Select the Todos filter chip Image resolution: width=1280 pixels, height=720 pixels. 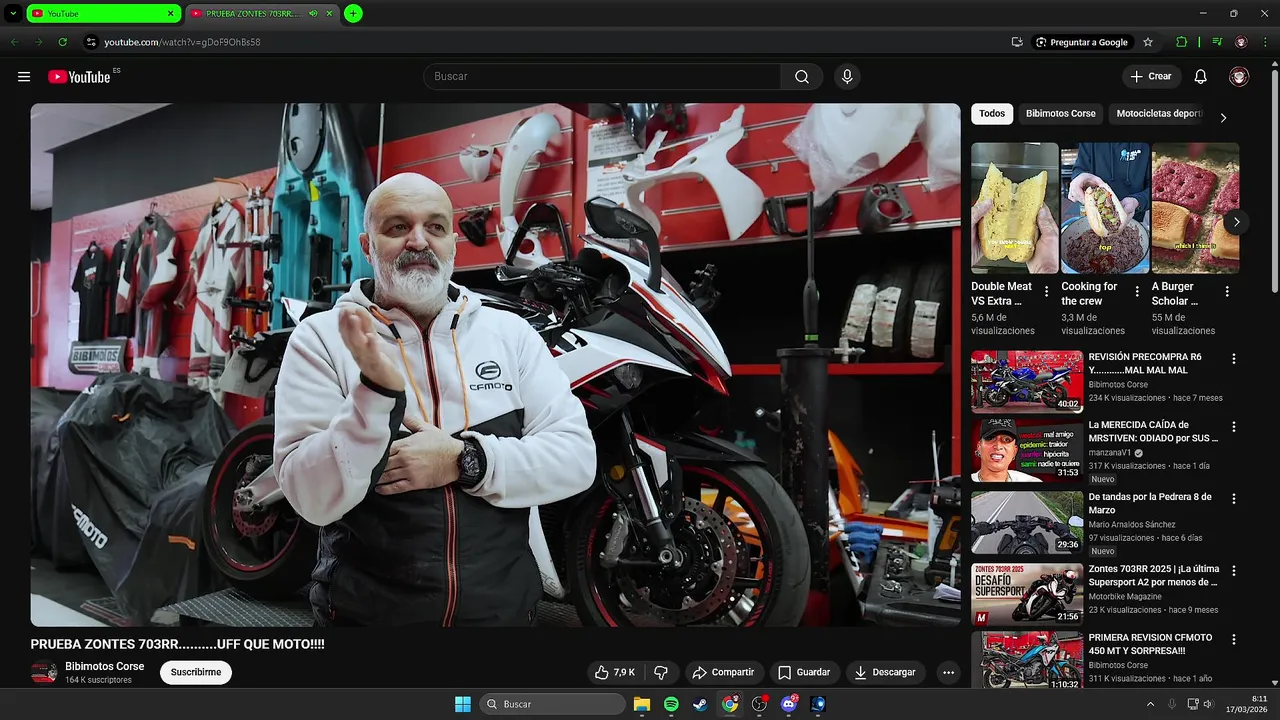tap(992, 114)
